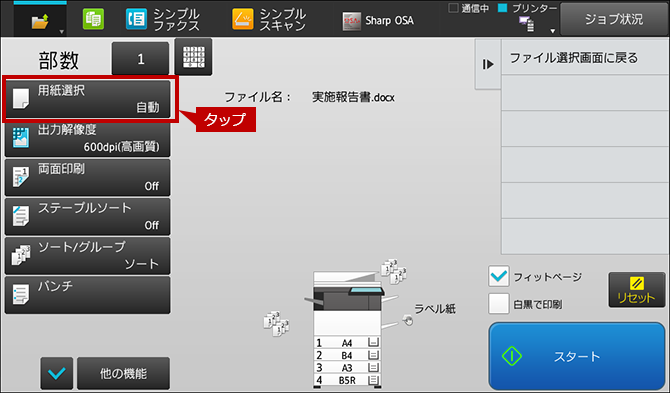670x393 pixels.
Task: Tap the machine illustration image
Action: click(x=347, y=329)
